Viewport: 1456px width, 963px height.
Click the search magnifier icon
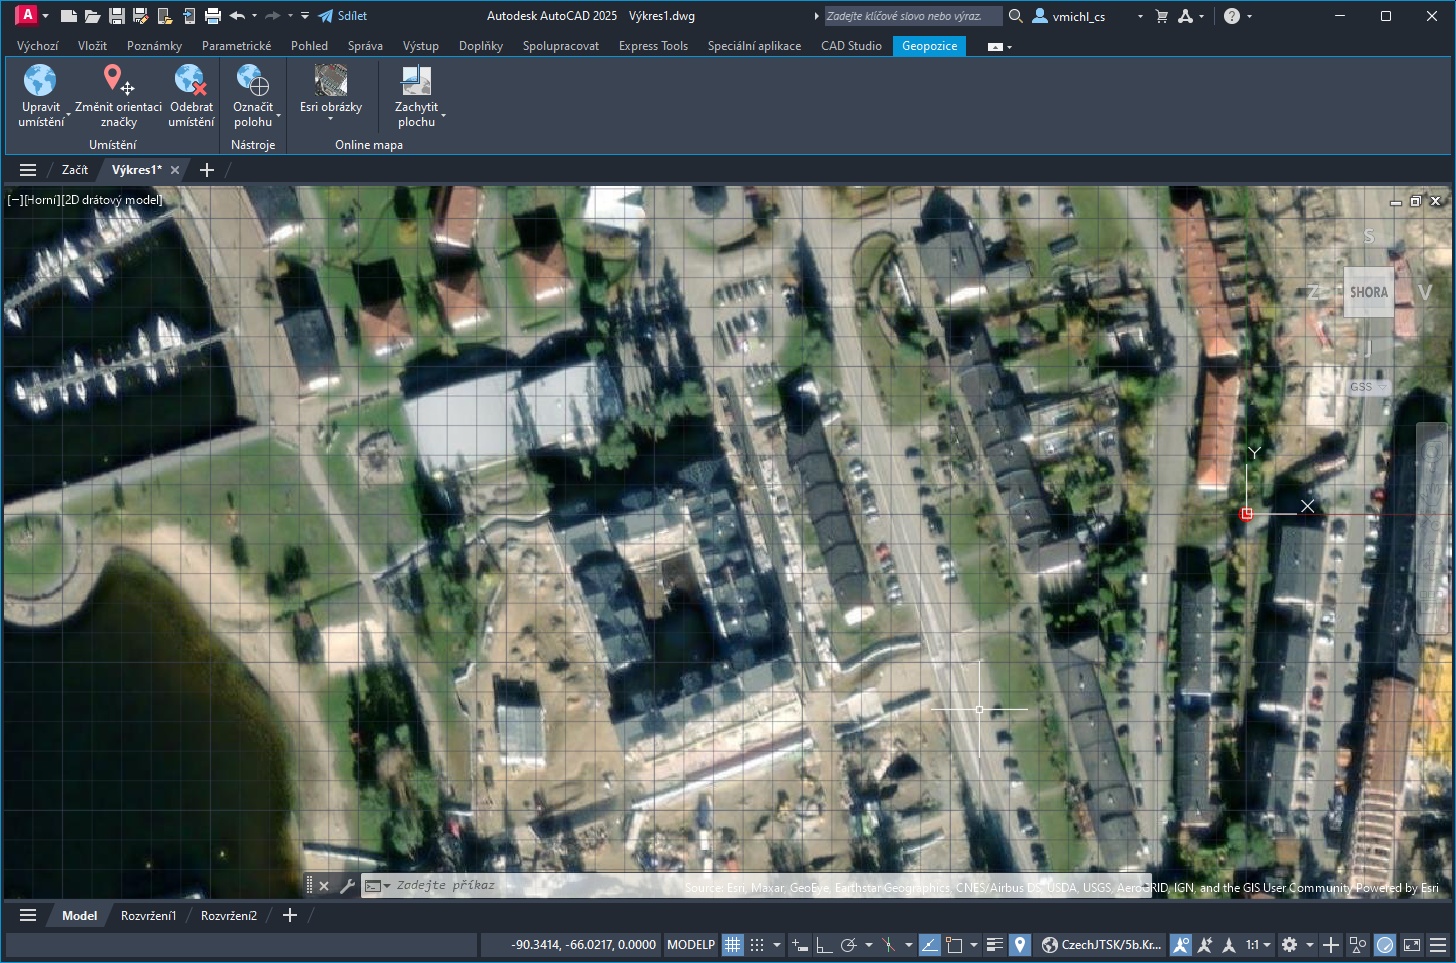[x=1016, y=16]
